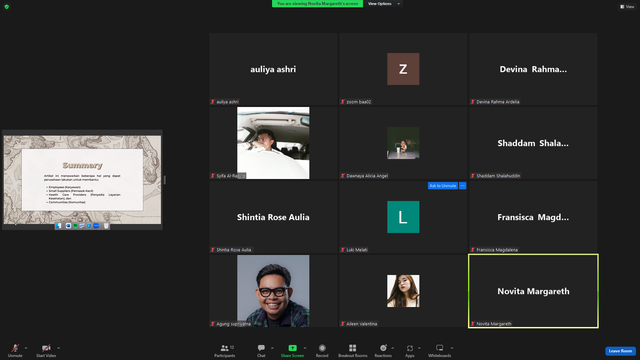640x360 pixels.
Task: Click the screen sharing status banner
Action: click(317, 4)
